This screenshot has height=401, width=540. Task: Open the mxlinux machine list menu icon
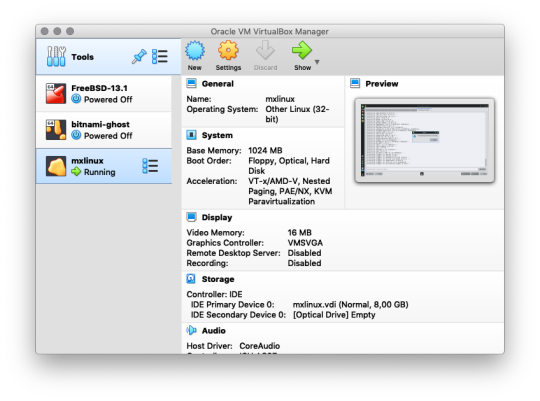pos(150,166)
